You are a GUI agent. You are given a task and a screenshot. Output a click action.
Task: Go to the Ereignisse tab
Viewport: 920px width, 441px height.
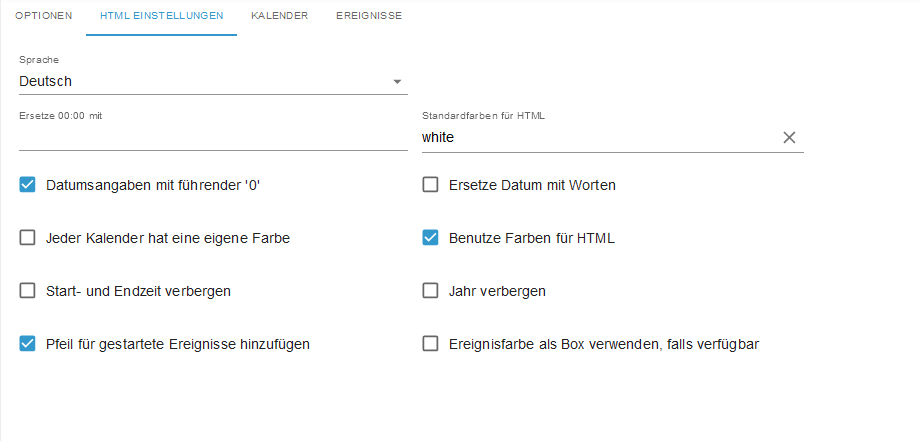(369, 16)
